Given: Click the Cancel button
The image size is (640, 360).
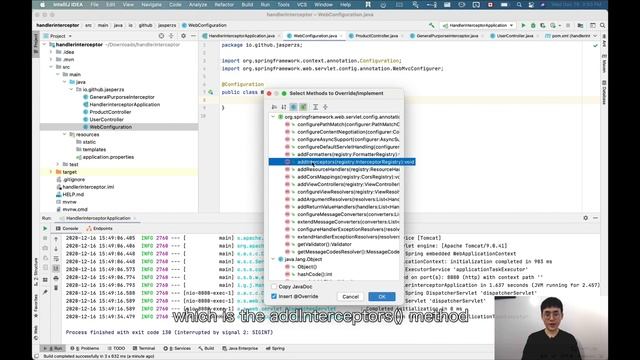Looking at the screenshot, I should point(350,297).
